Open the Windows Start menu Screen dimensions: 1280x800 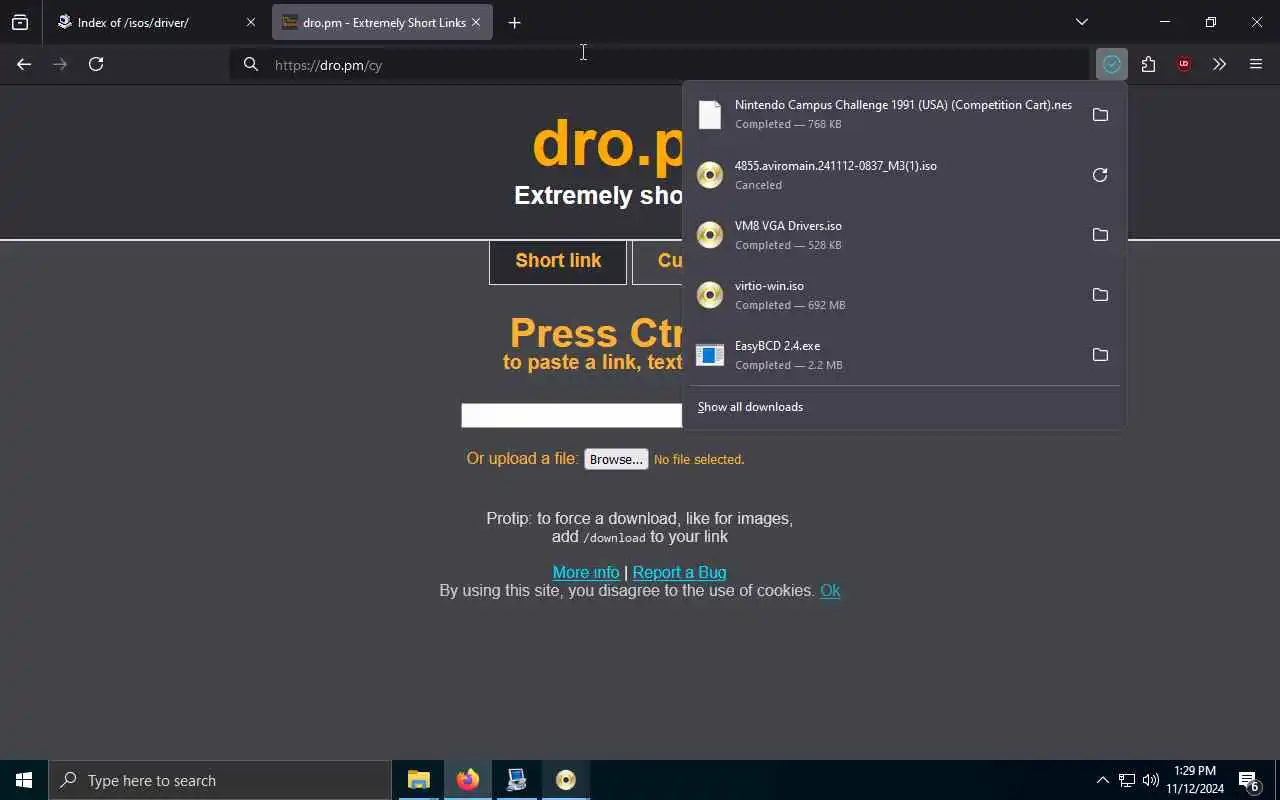[24, 780]
